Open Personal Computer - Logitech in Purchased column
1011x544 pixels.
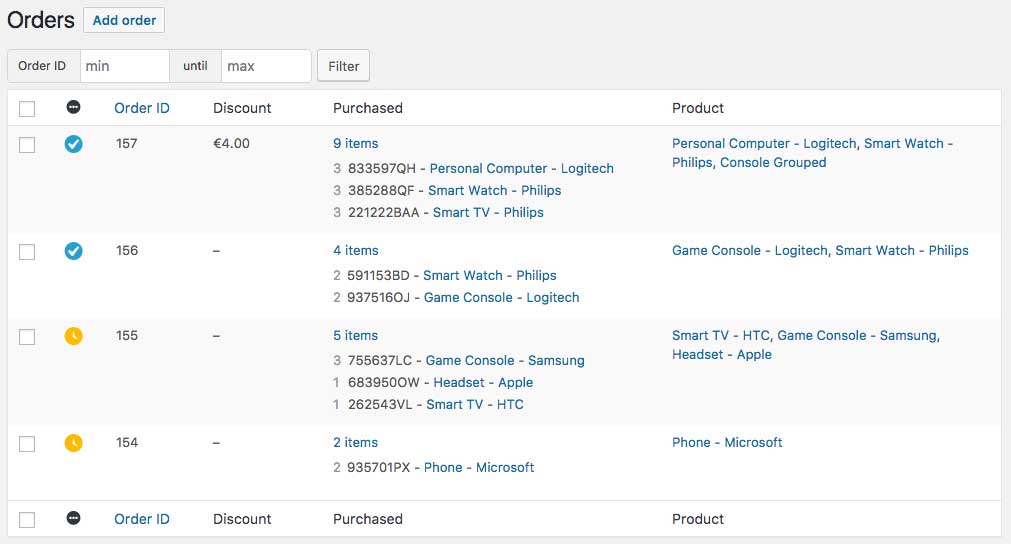[522, 168]
